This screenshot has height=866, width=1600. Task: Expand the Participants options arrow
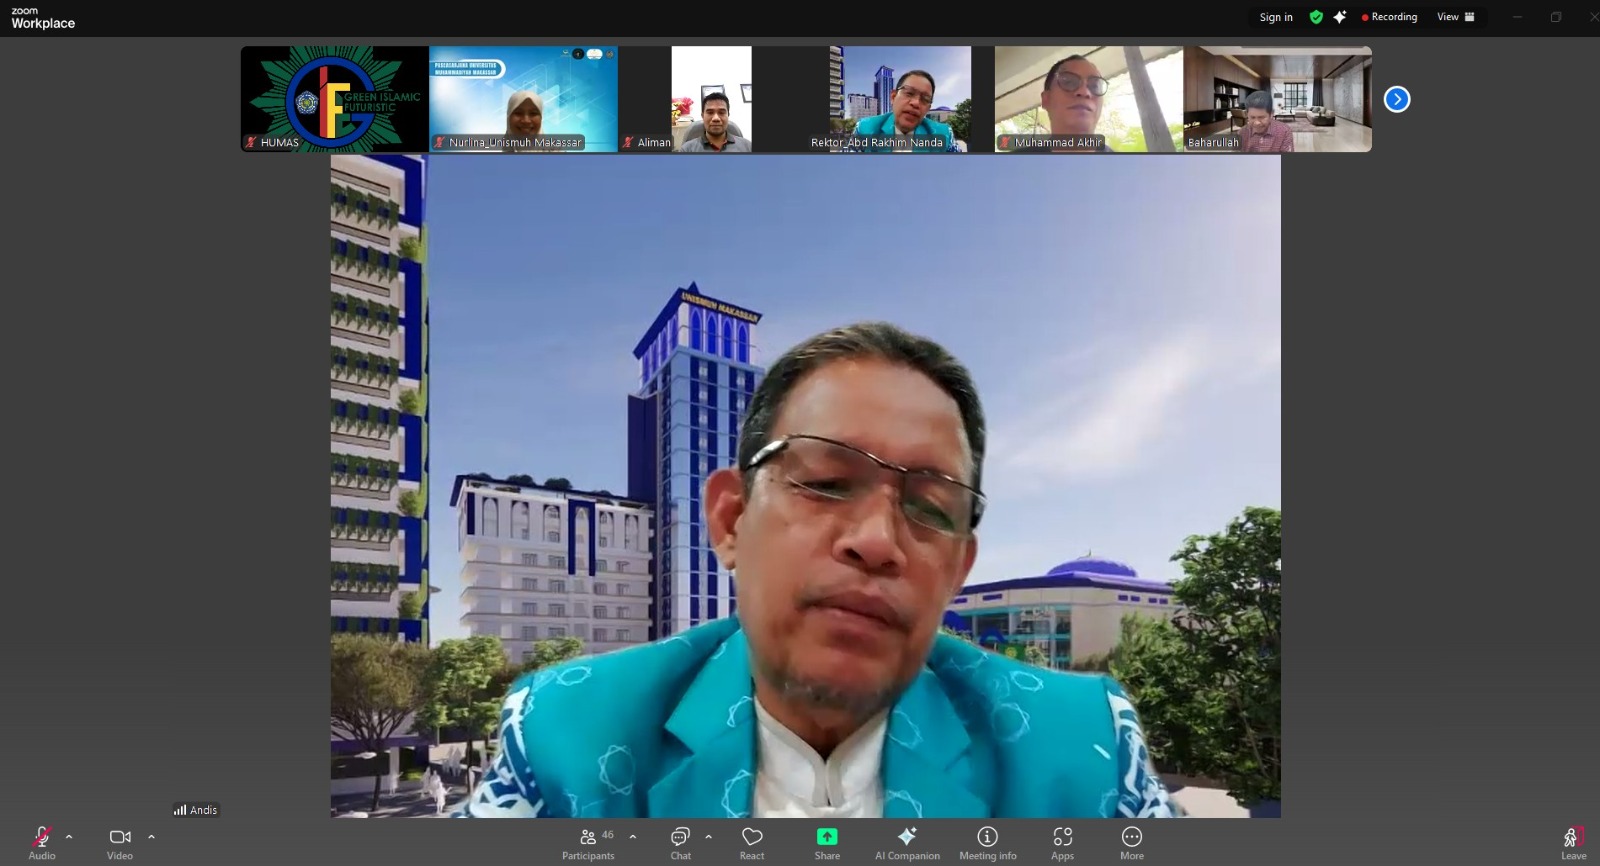pos(632,837)
